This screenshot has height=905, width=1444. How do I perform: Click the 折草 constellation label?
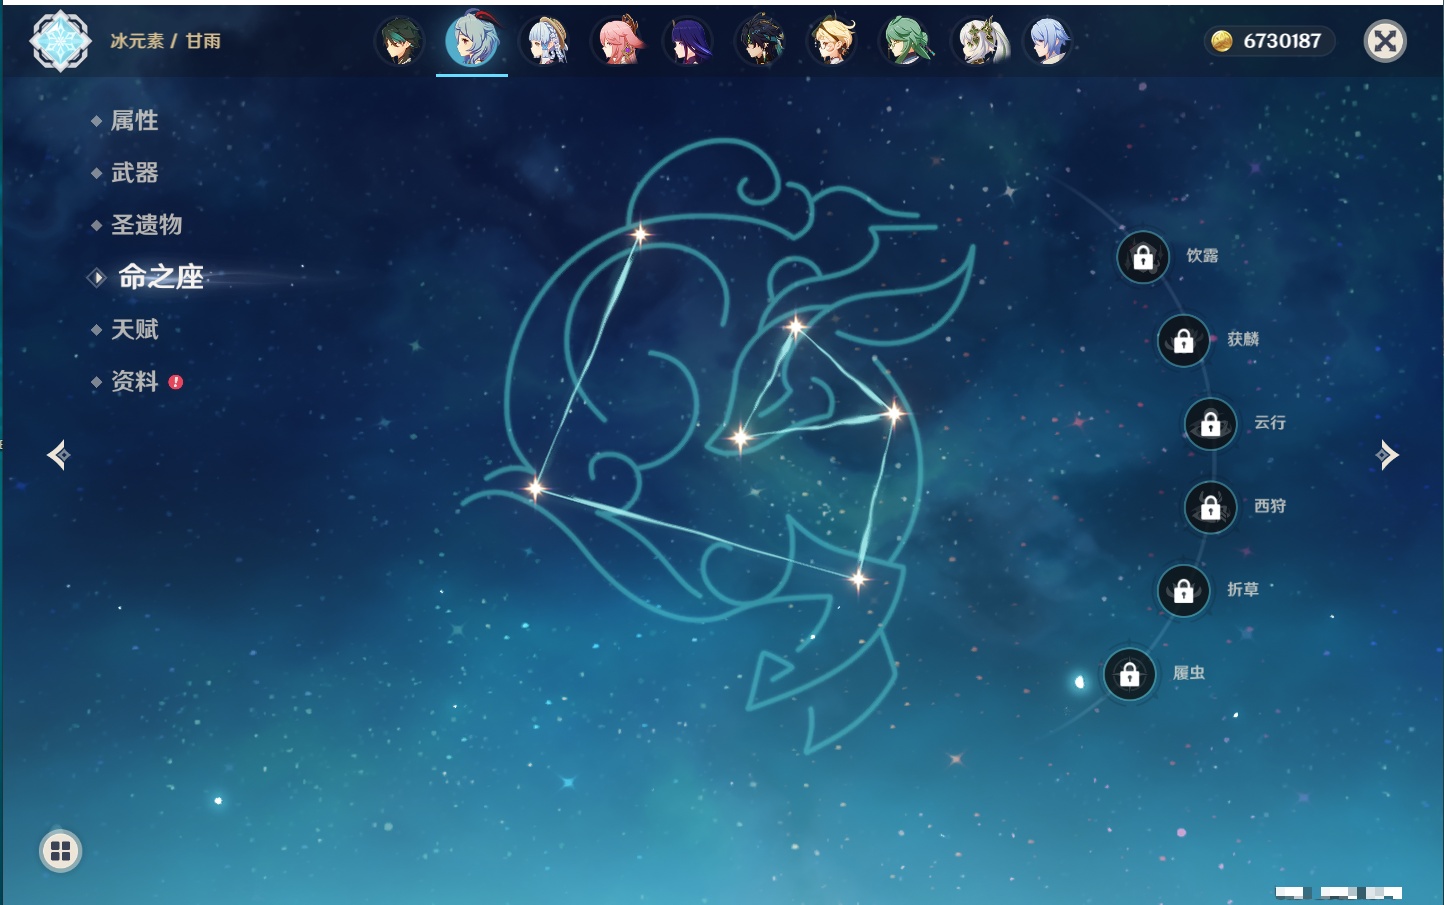tap(1243, 590)
